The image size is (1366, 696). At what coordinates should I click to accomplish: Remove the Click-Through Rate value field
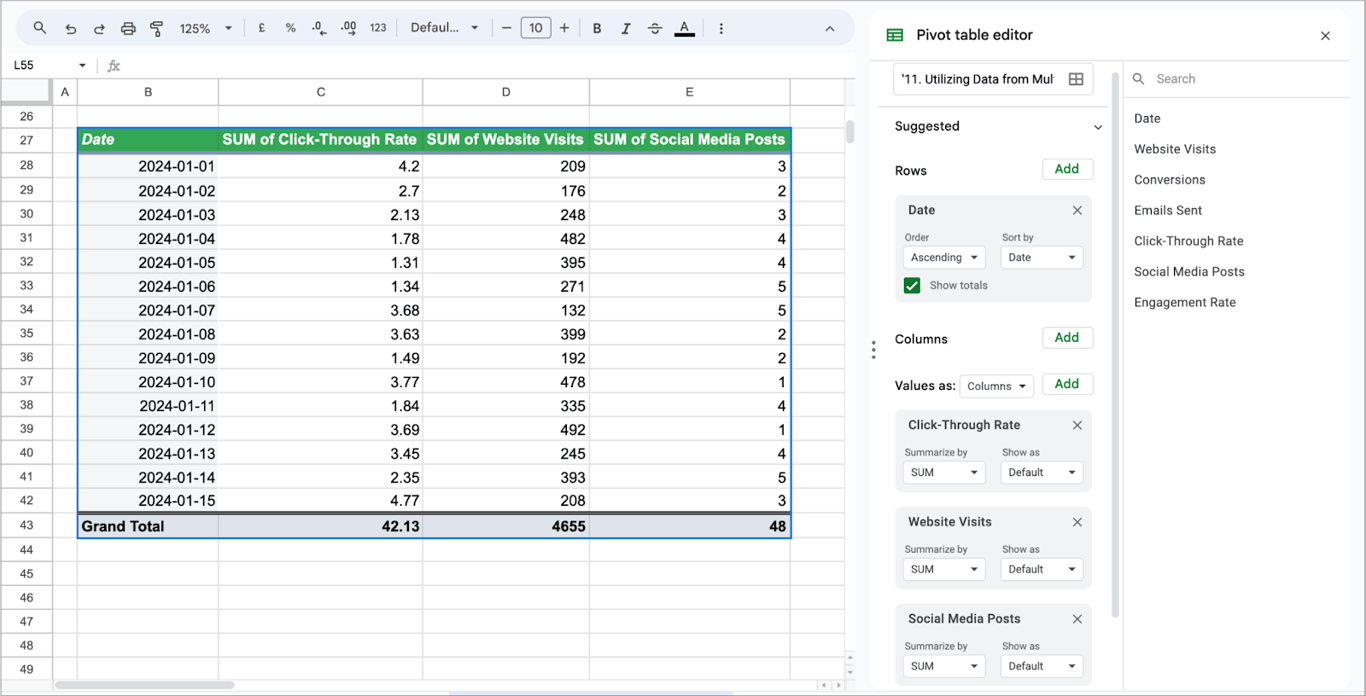[x=1077, y=425]
